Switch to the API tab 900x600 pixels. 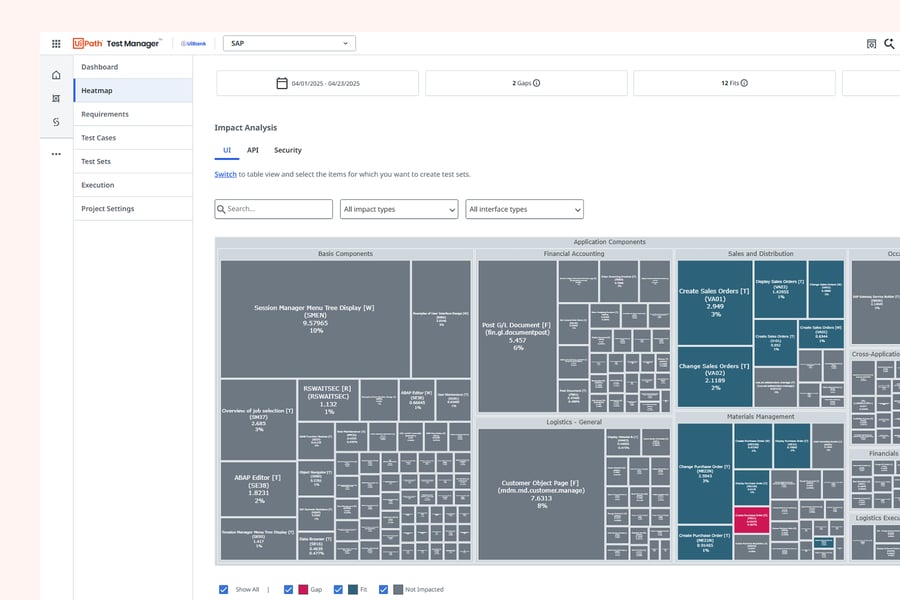point(253,150)
